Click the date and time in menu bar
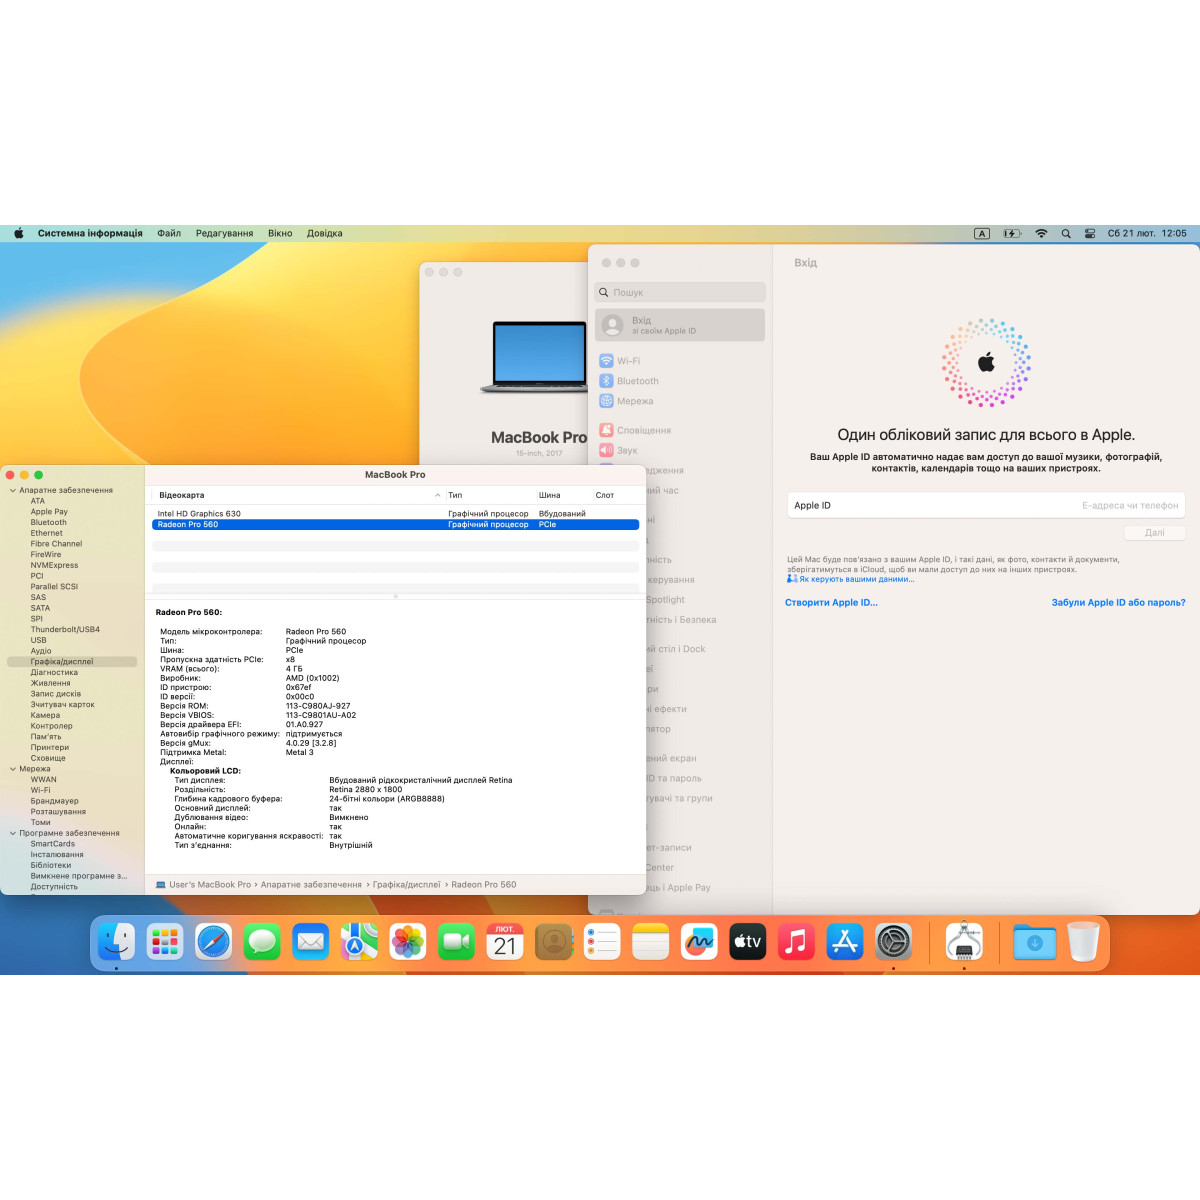This screenshot has width=1200, height=1200. [x=1146, y=233]
